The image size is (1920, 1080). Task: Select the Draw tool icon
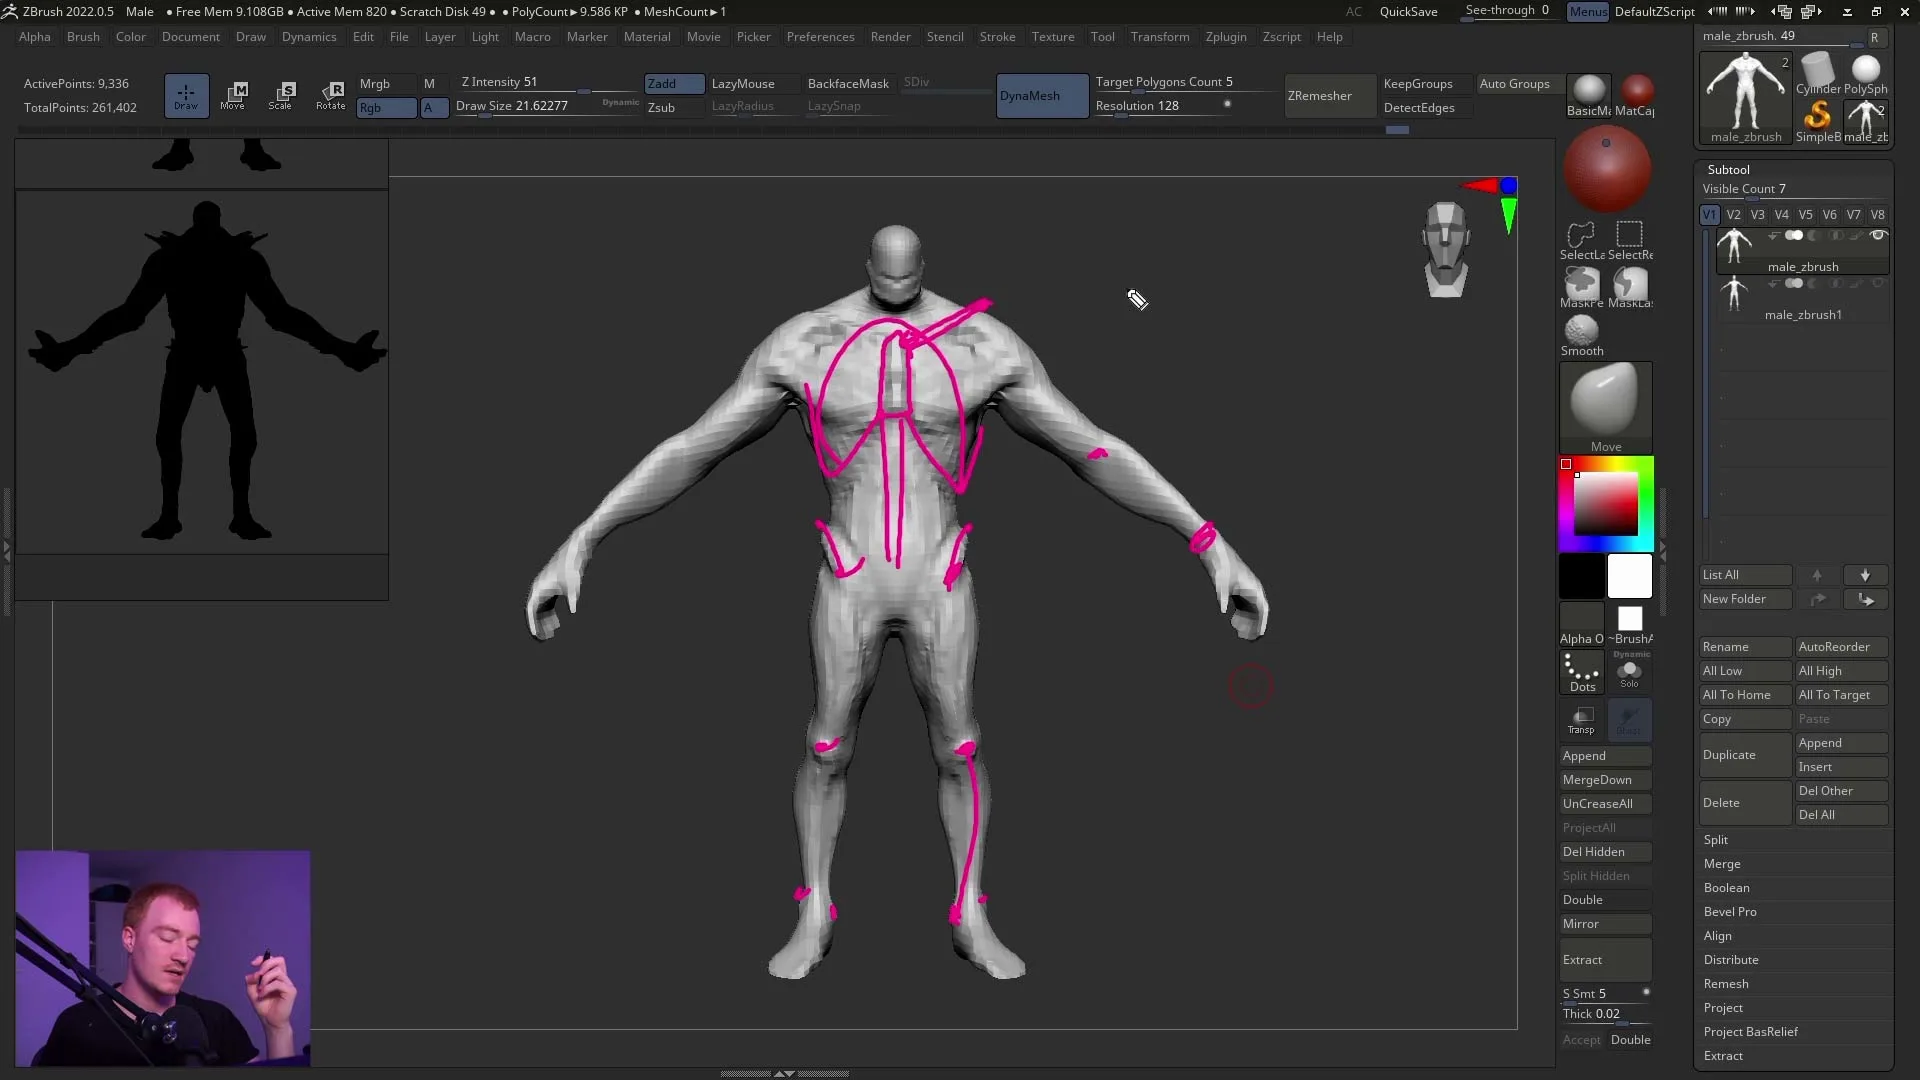(185, 94)
